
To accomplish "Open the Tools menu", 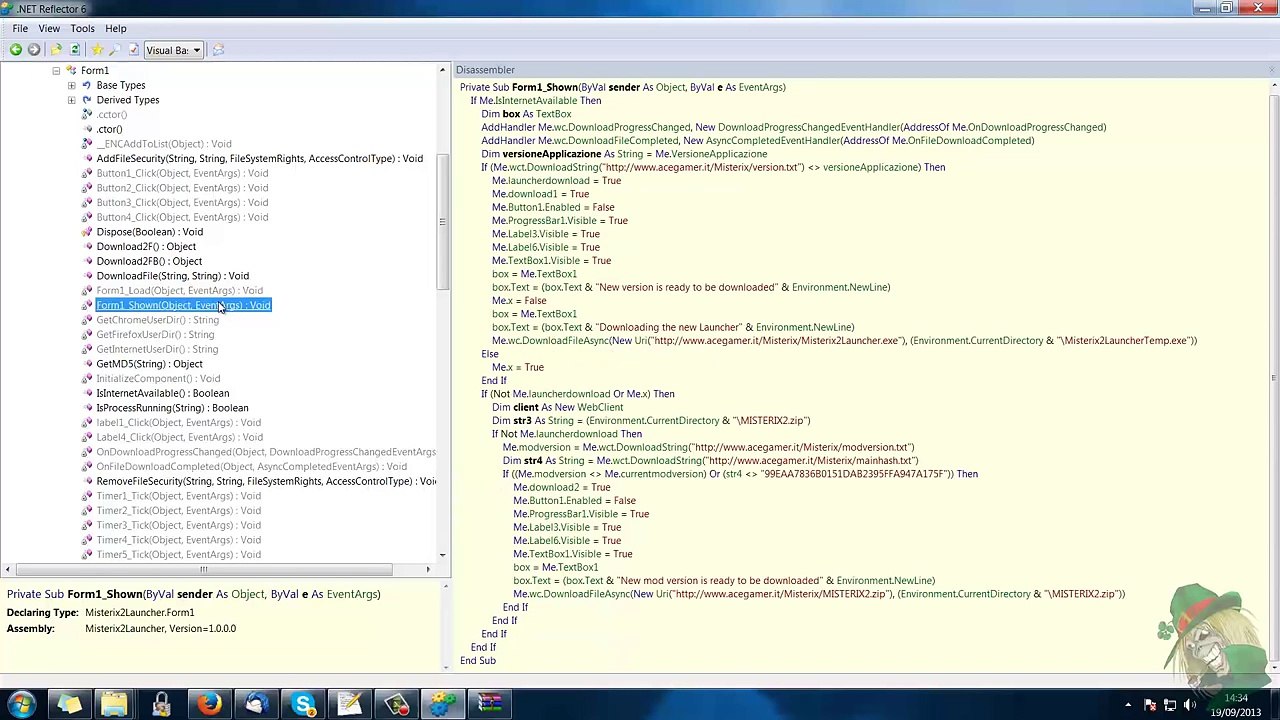I will 82,28.
